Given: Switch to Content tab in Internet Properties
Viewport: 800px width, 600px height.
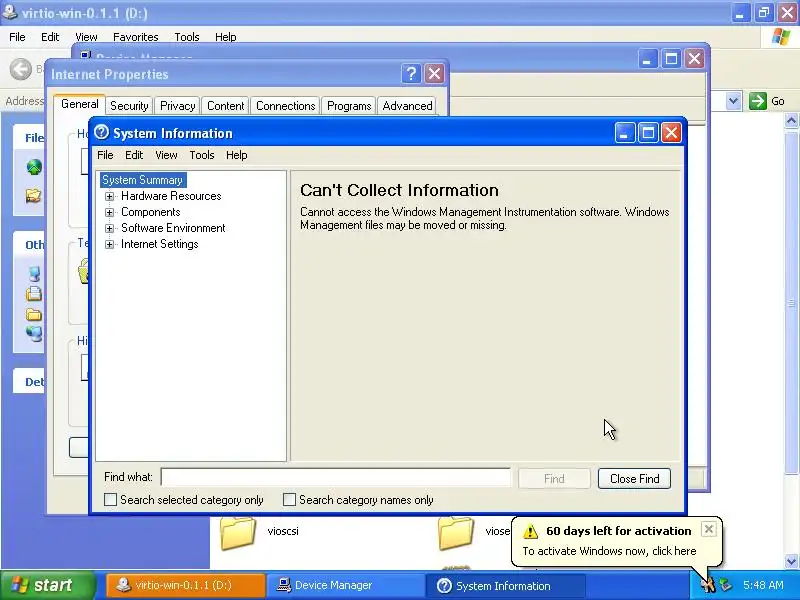Looking at the screenshot, I should [226, 106].
